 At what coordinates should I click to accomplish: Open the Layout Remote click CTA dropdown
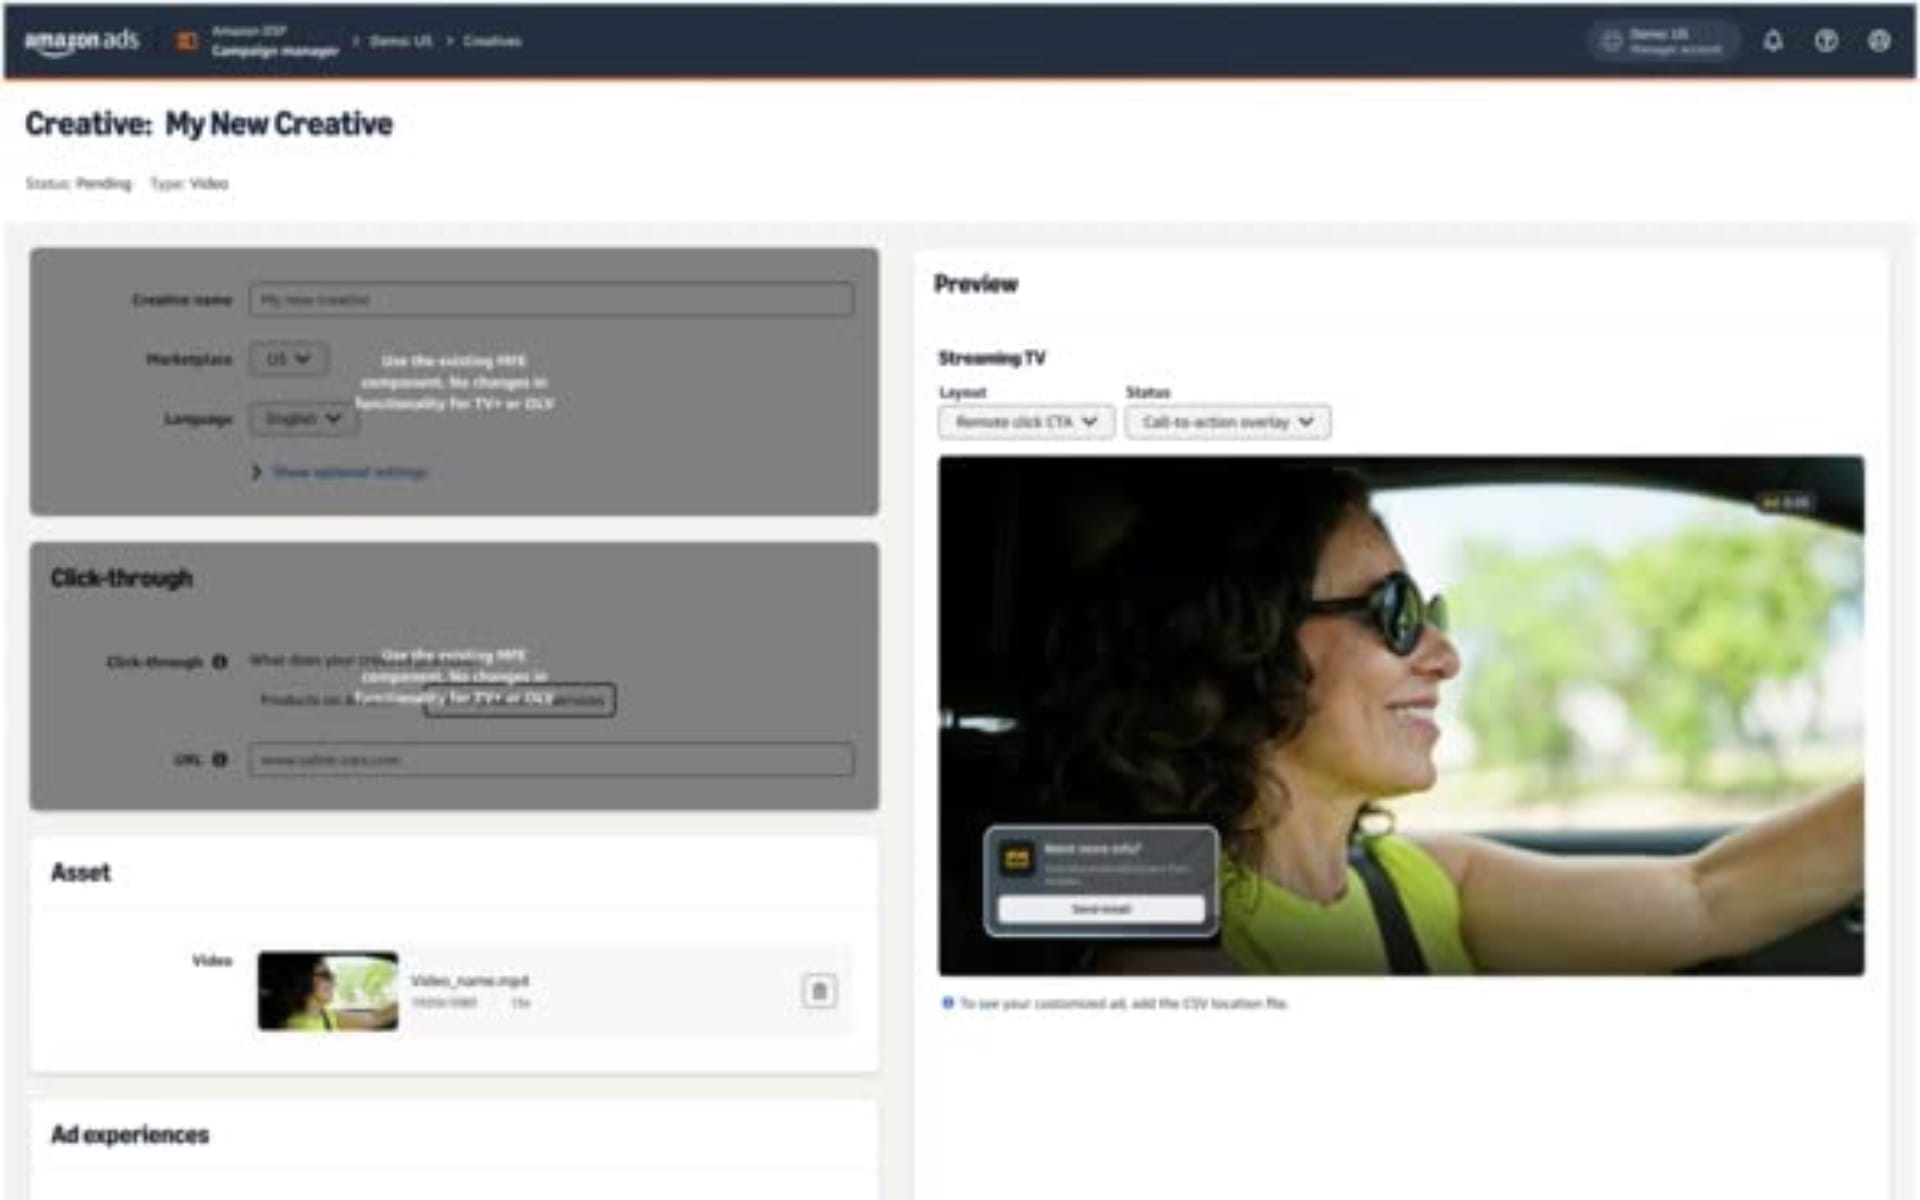1024,422
